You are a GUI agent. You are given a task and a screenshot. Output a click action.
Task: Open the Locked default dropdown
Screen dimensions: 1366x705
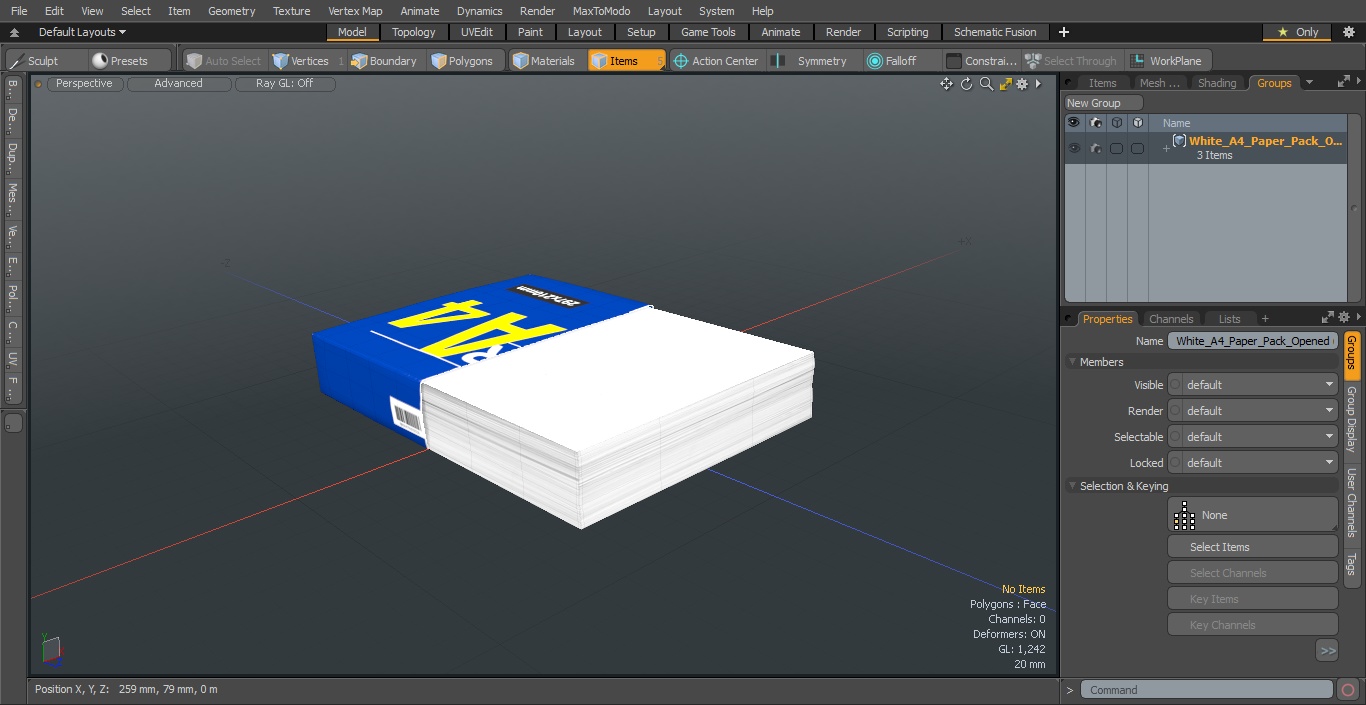tap(1253, 463)
